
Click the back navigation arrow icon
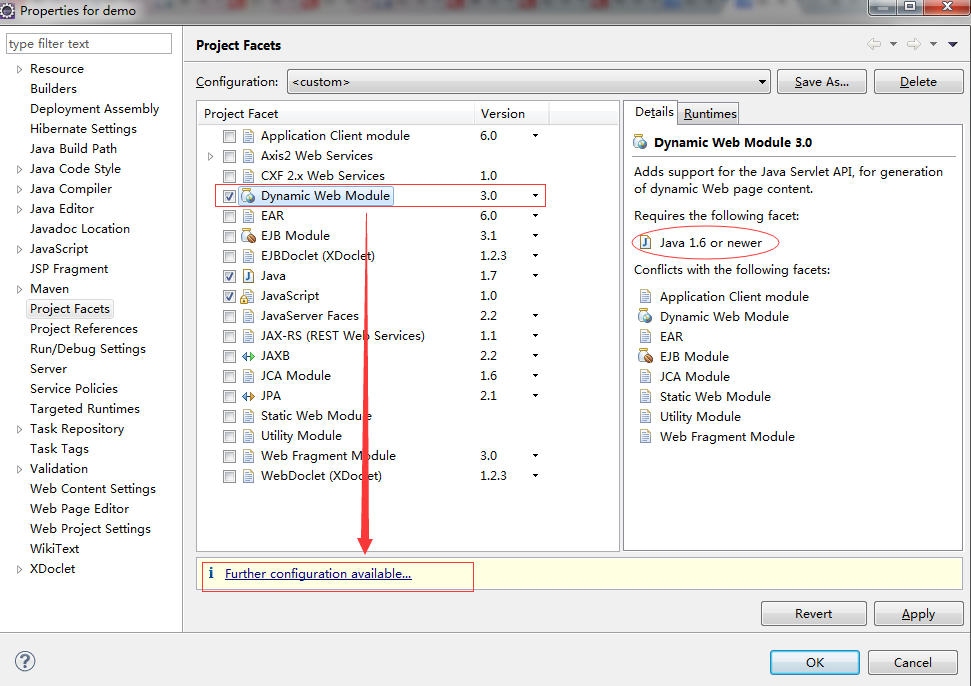[x=874, y=44]
